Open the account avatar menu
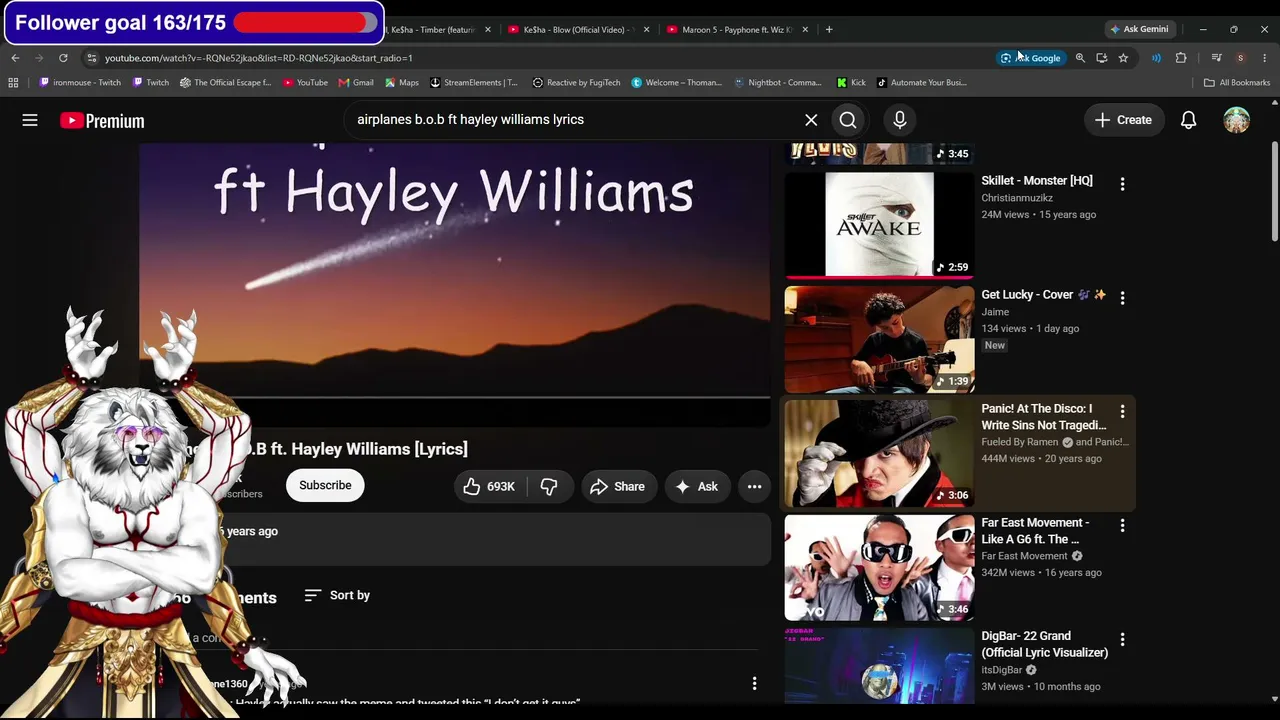The height and width of the screenshot is (720, 1280). [1237, 120]
